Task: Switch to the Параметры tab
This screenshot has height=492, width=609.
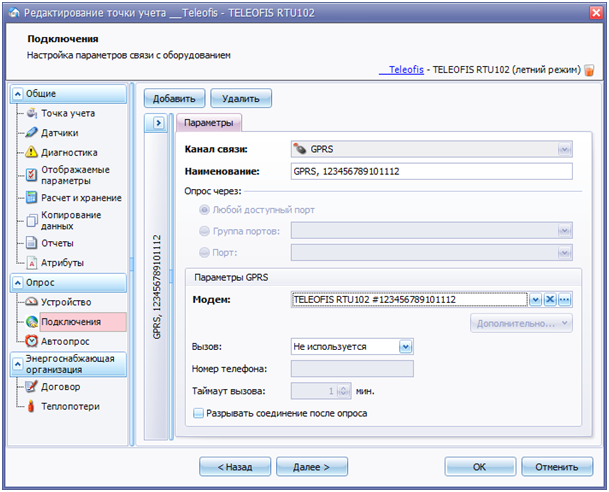Action: pos(209,123)
